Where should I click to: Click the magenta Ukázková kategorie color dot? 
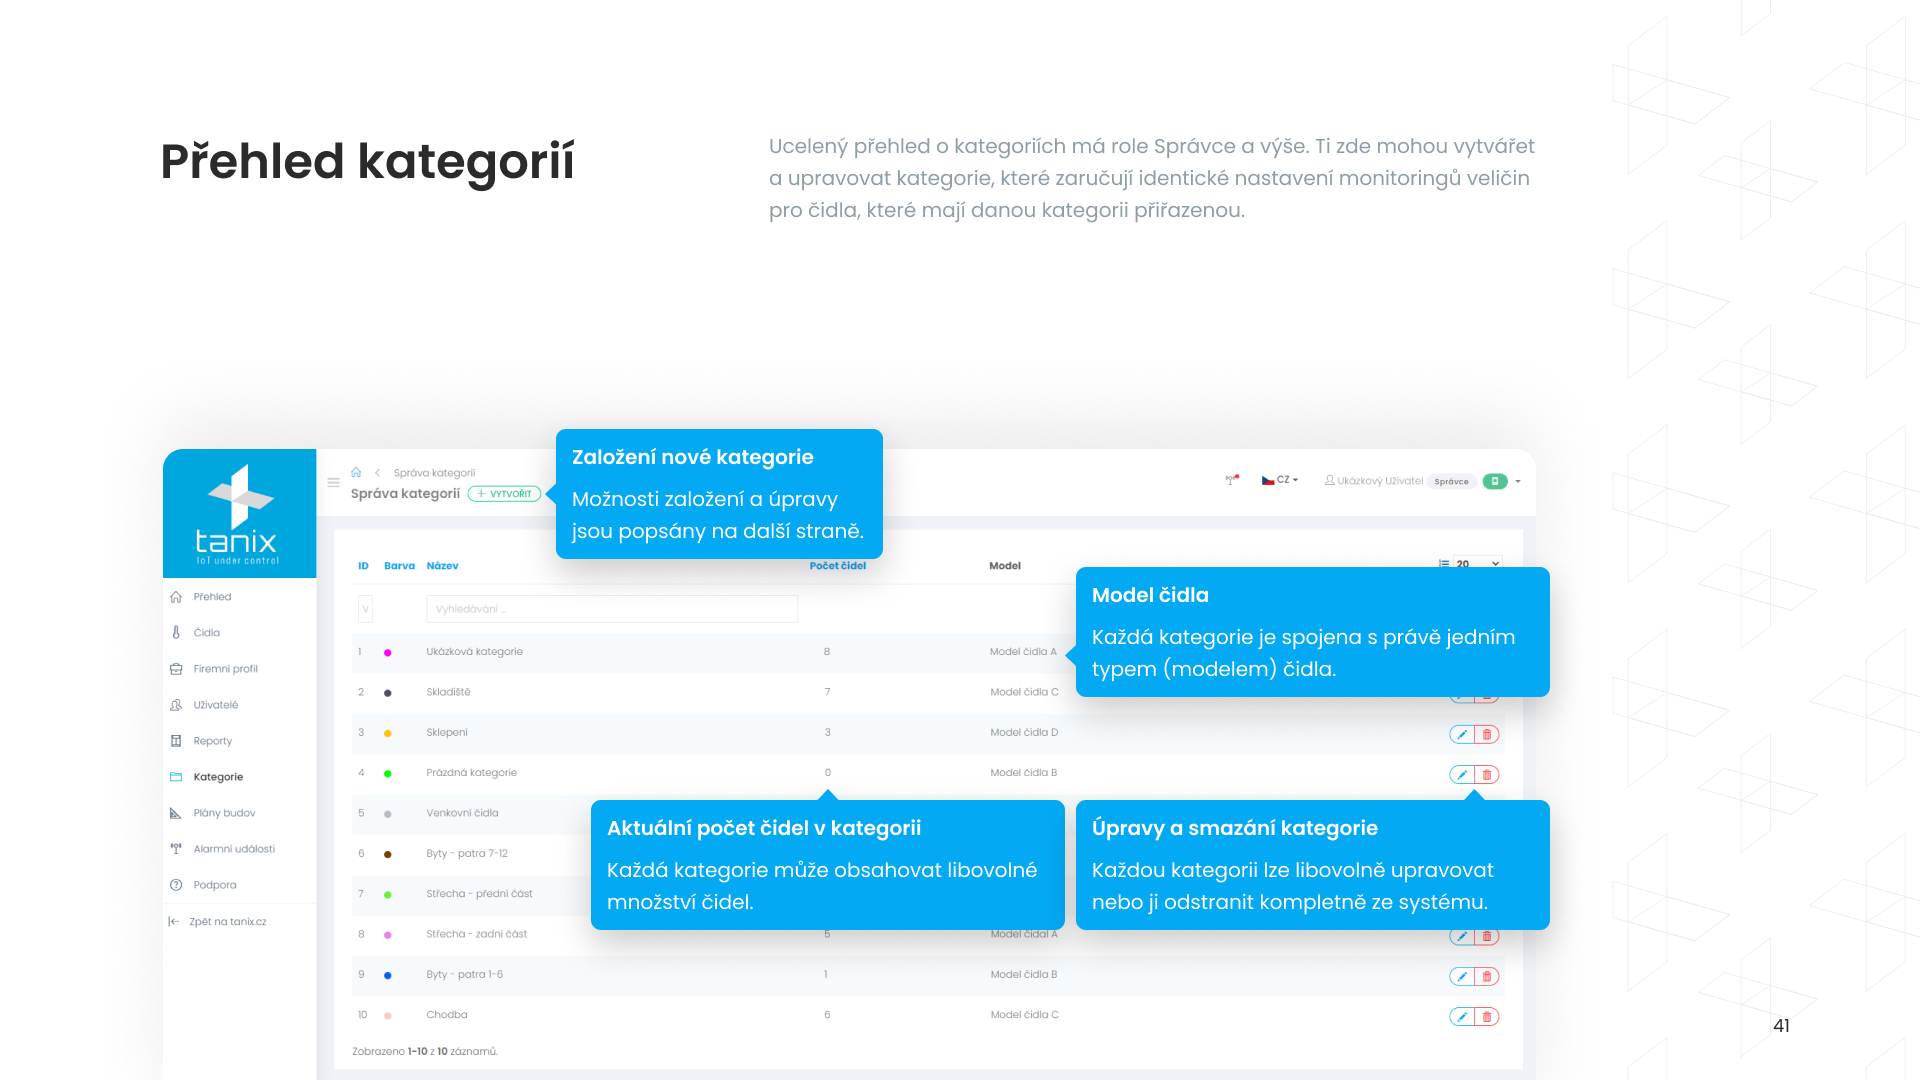(388, 652)
